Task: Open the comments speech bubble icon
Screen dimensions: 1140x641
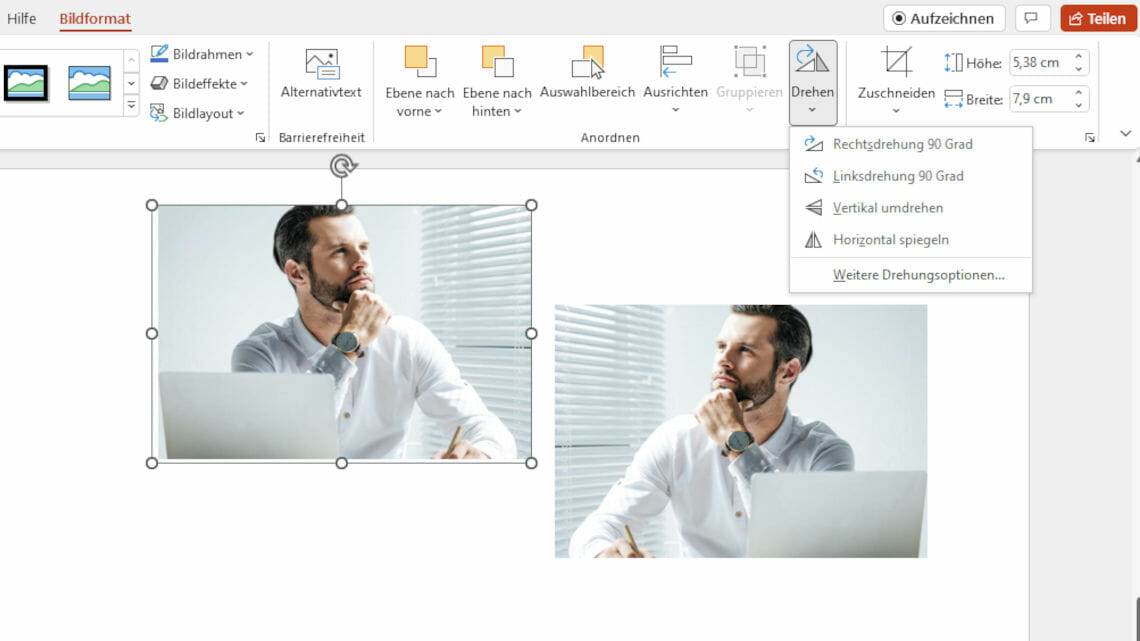Action: [1031, 18]
